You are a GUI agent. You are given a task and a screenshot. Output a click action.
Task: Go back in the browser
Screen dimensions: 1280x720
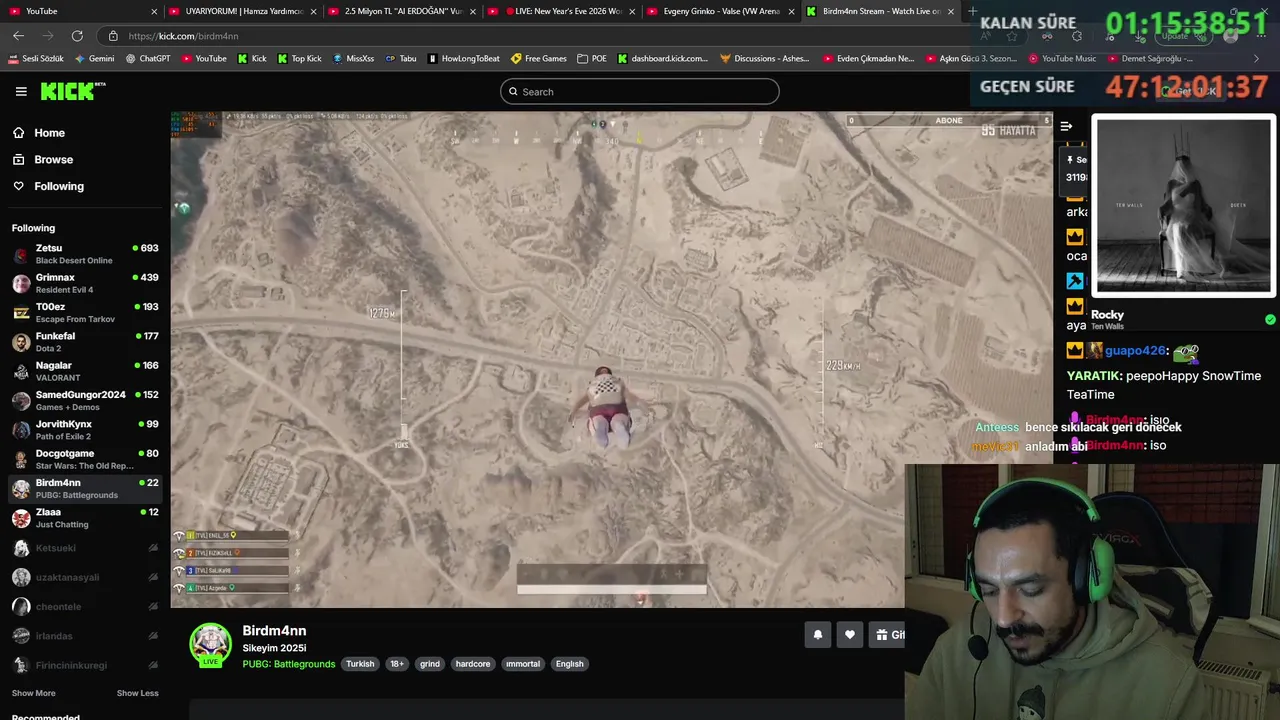click(18, 36)
